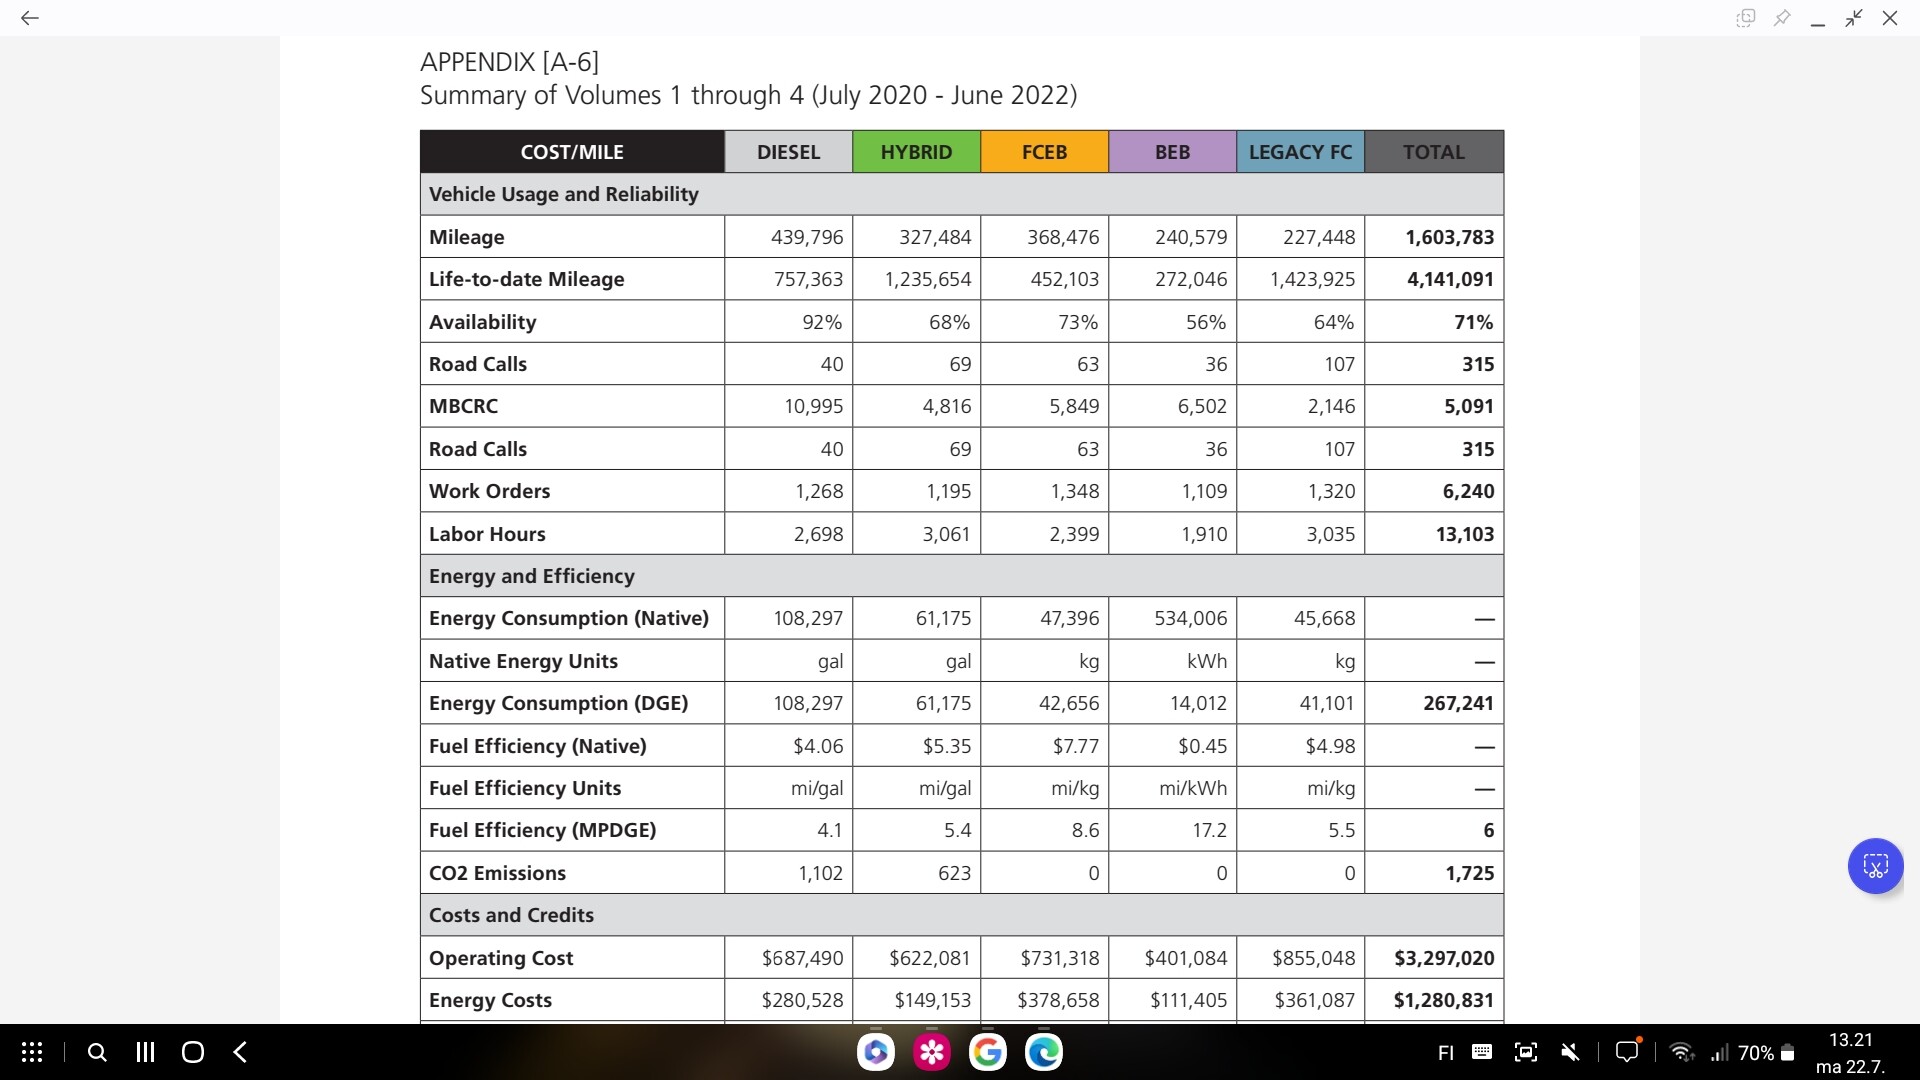Pin the window with the pin icon
Screen dimensions: 1920x1080
1782,18
